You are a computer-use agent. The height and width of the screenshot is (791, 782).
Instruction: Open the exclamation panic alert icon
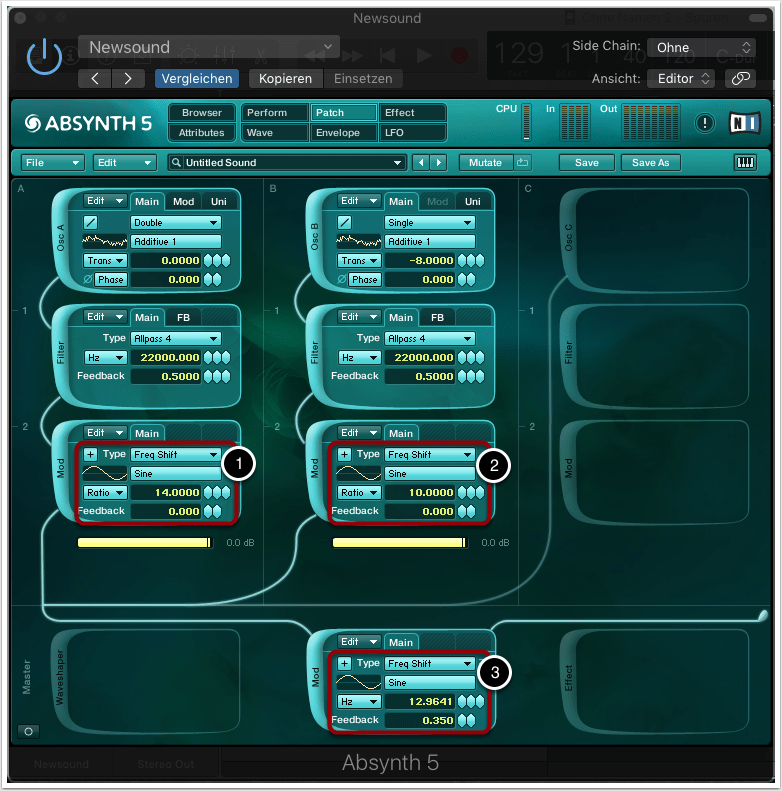click(704, 123)
